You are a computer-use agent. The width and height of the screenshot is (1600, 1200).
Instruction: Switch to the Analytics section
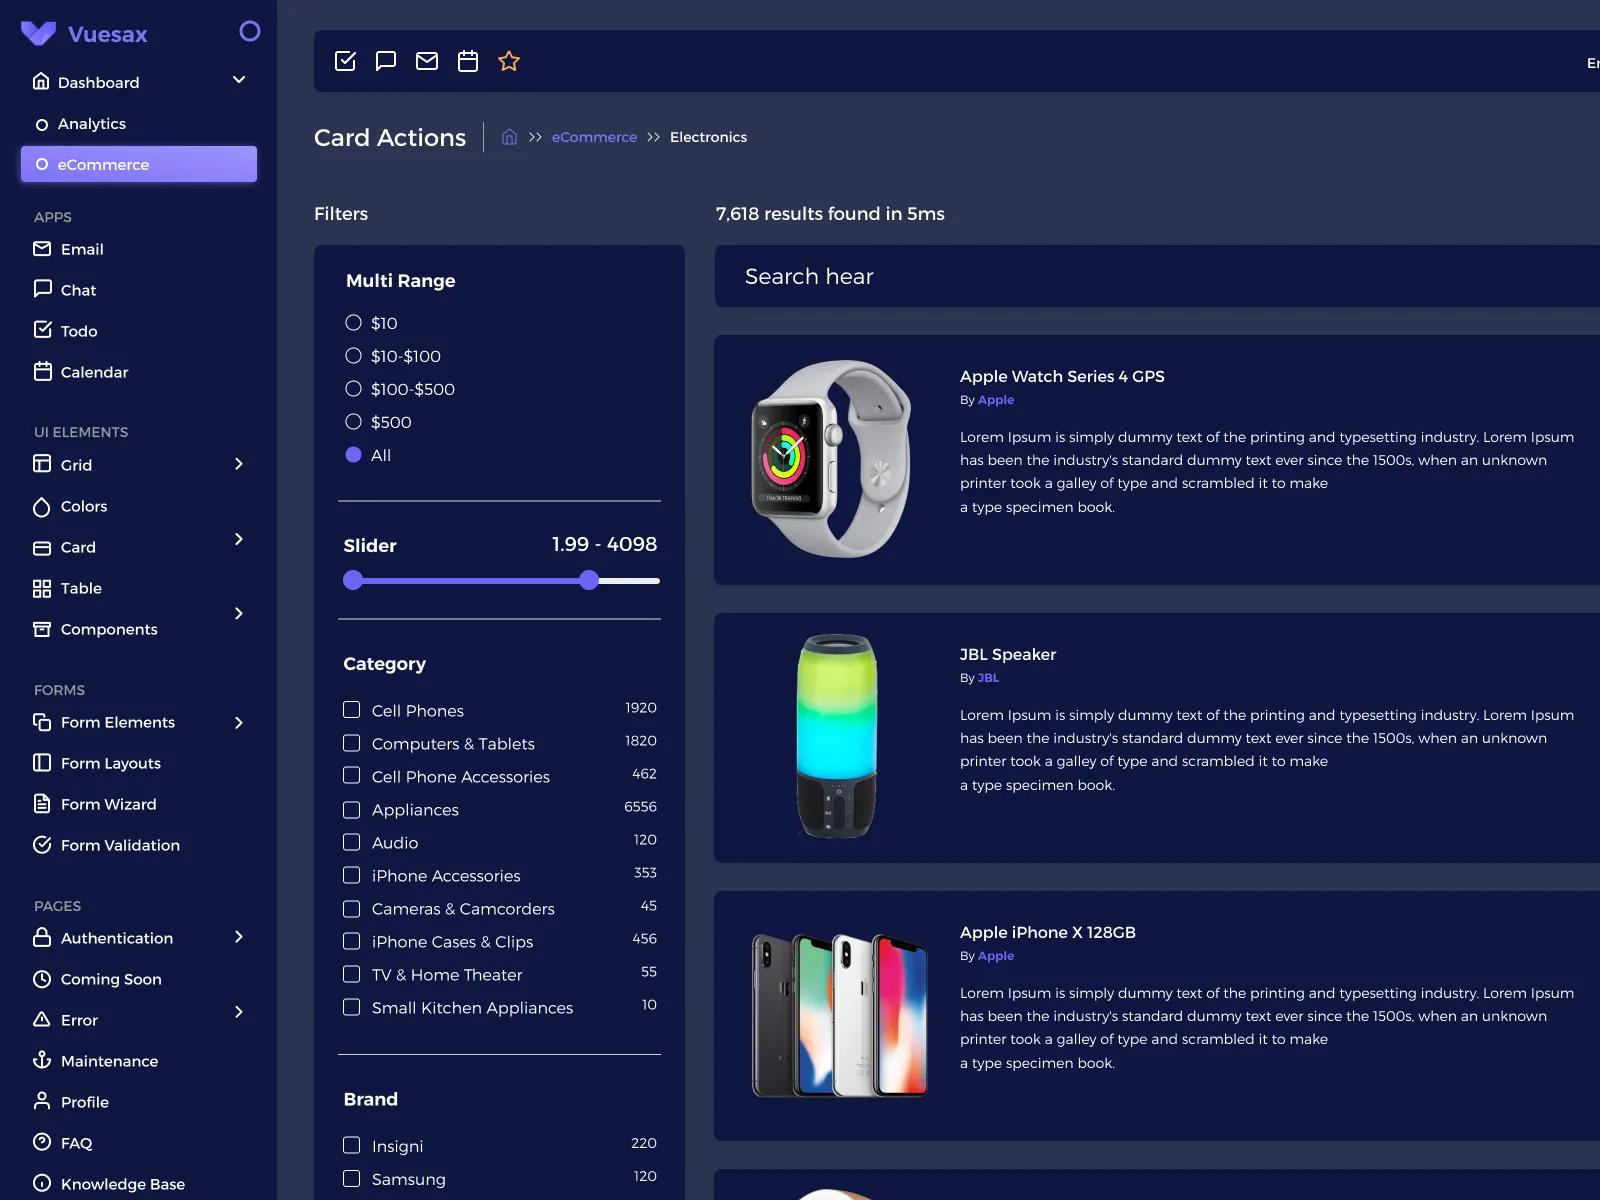click(x=92, y=123)
